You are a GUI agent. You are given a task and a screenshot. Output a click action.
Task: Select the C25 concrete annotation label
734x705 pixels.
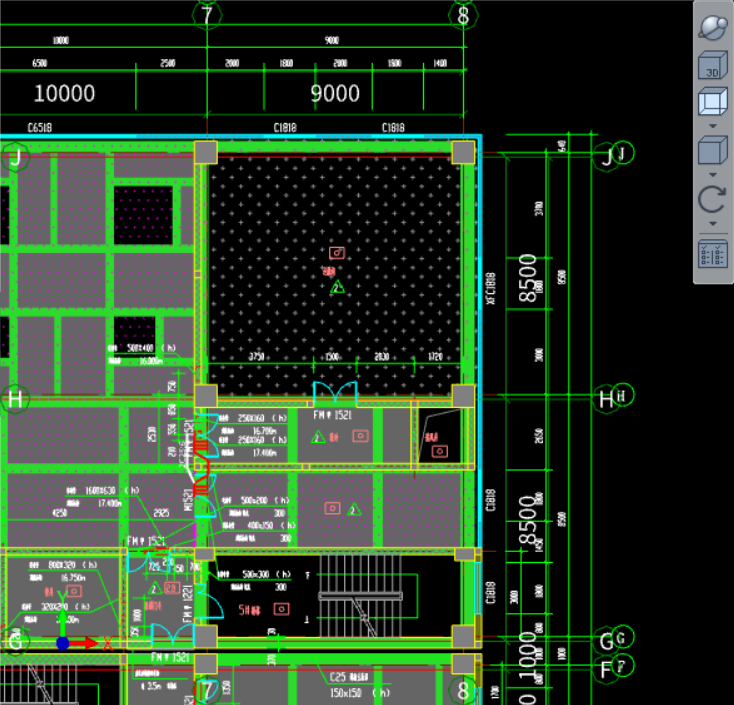click(x=349, y=677)
